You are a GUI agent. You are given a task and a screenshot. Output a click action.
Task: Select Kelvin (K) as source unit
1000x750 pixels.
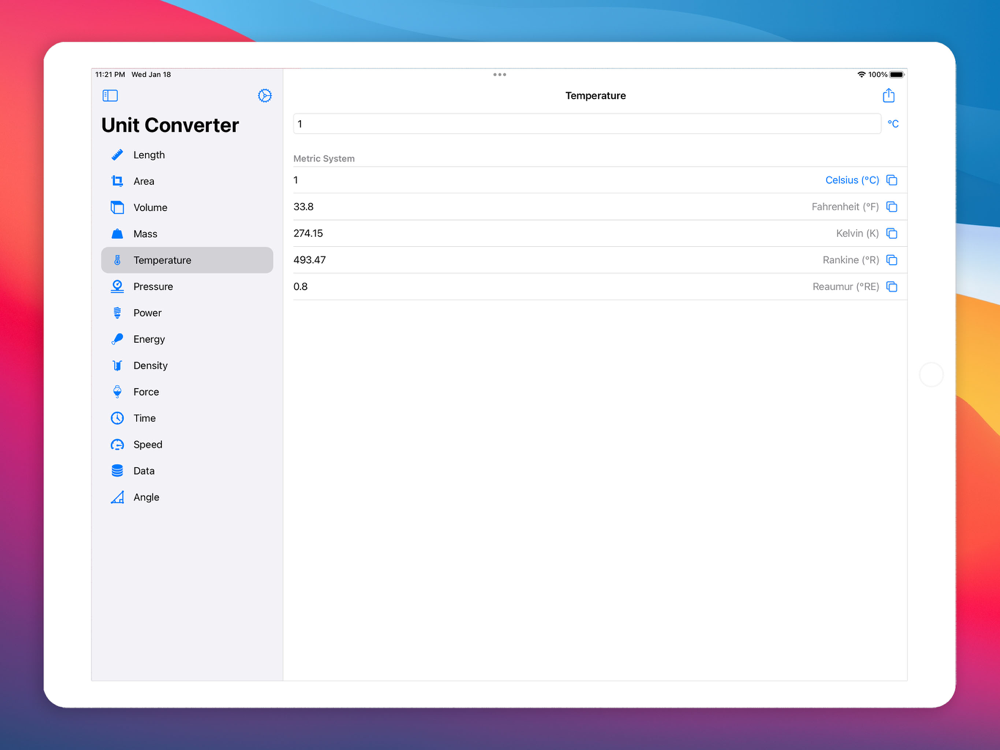[x=857, y=233]
